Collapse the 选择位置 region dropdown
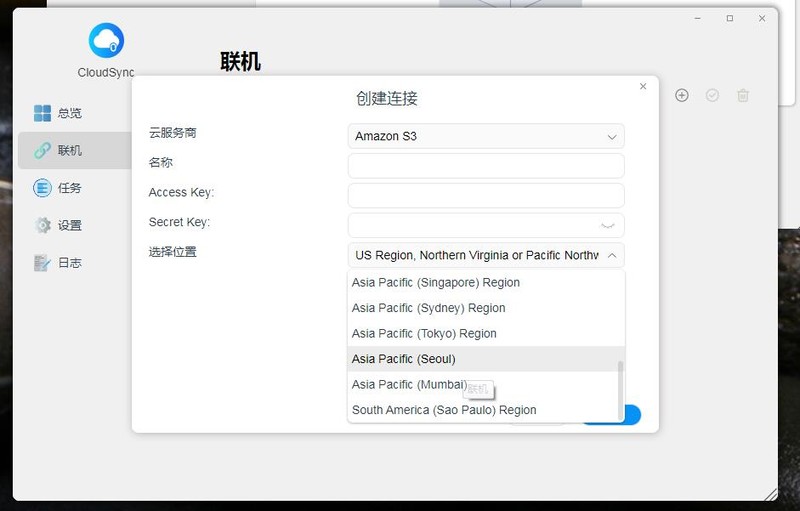 click(486, 255)
